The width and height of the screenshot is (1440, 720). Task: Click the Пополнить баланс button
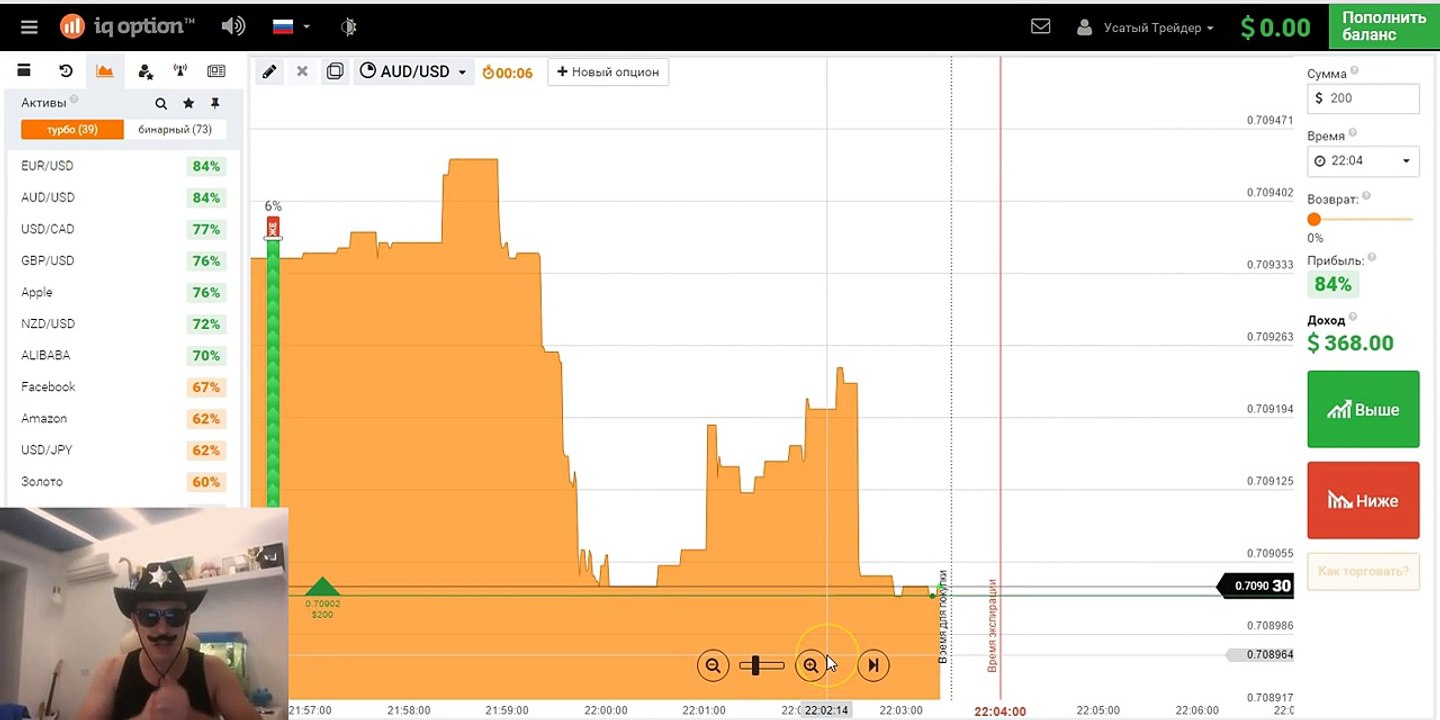pyautogui.click(x=1384, y=26)
